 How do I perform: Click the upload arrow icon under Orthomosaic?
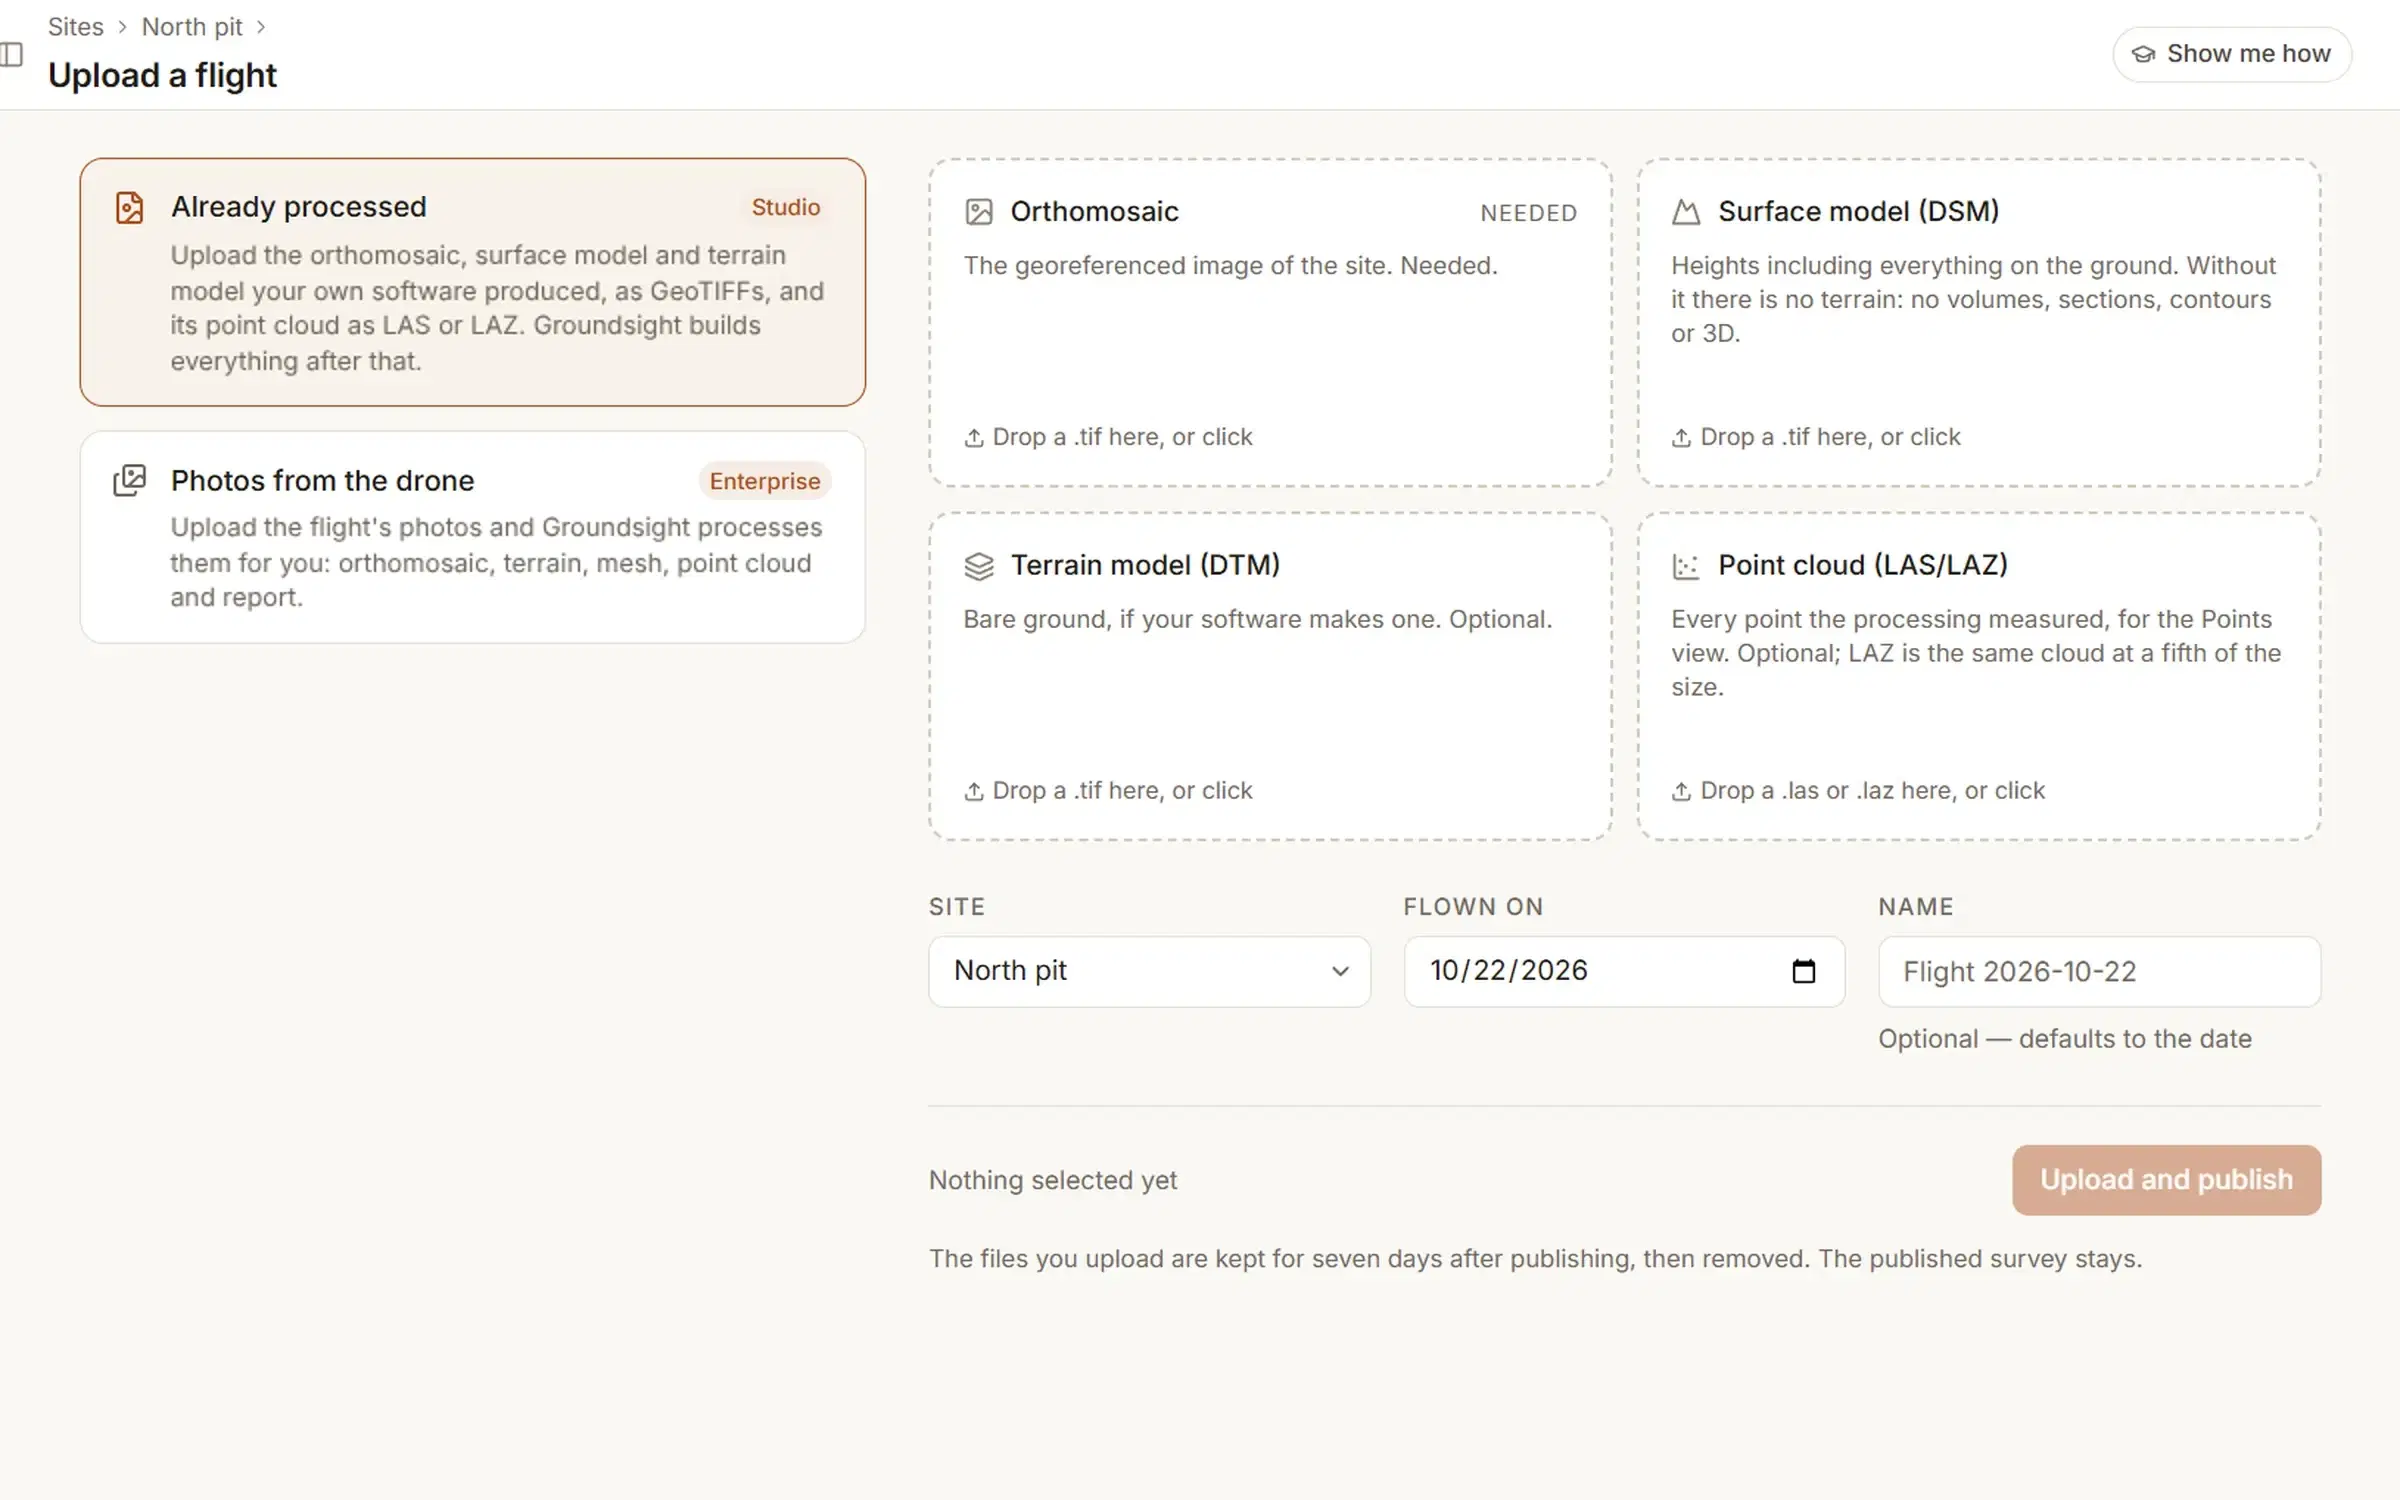[974, 438]
